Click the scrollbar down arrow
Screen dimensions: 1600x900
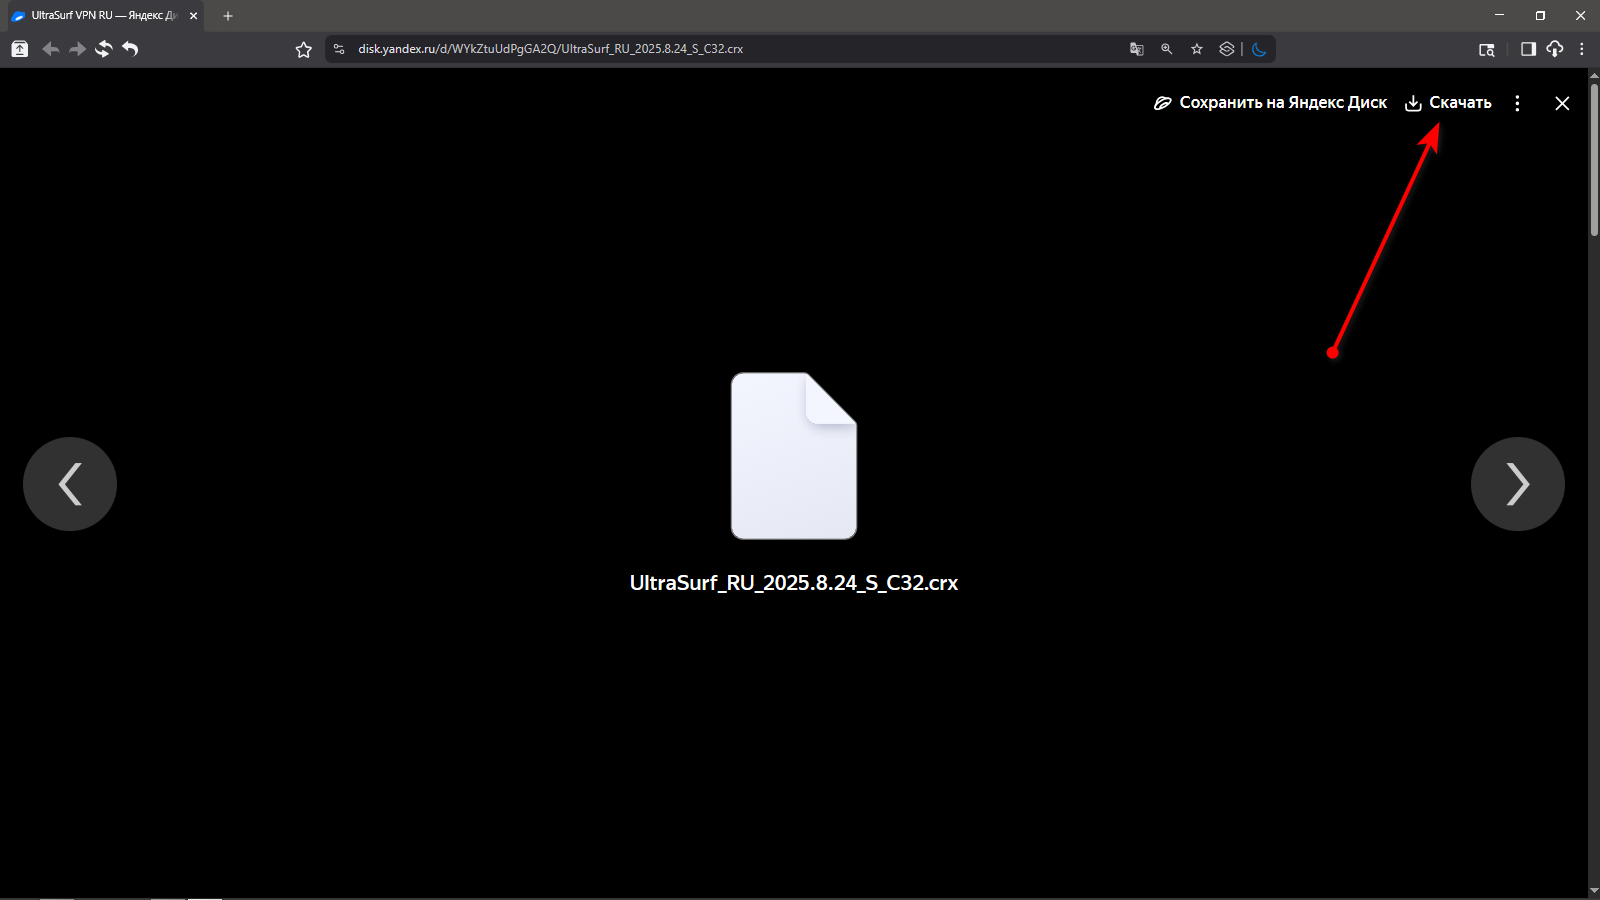pyautogui.click(x=1594, y=890)
